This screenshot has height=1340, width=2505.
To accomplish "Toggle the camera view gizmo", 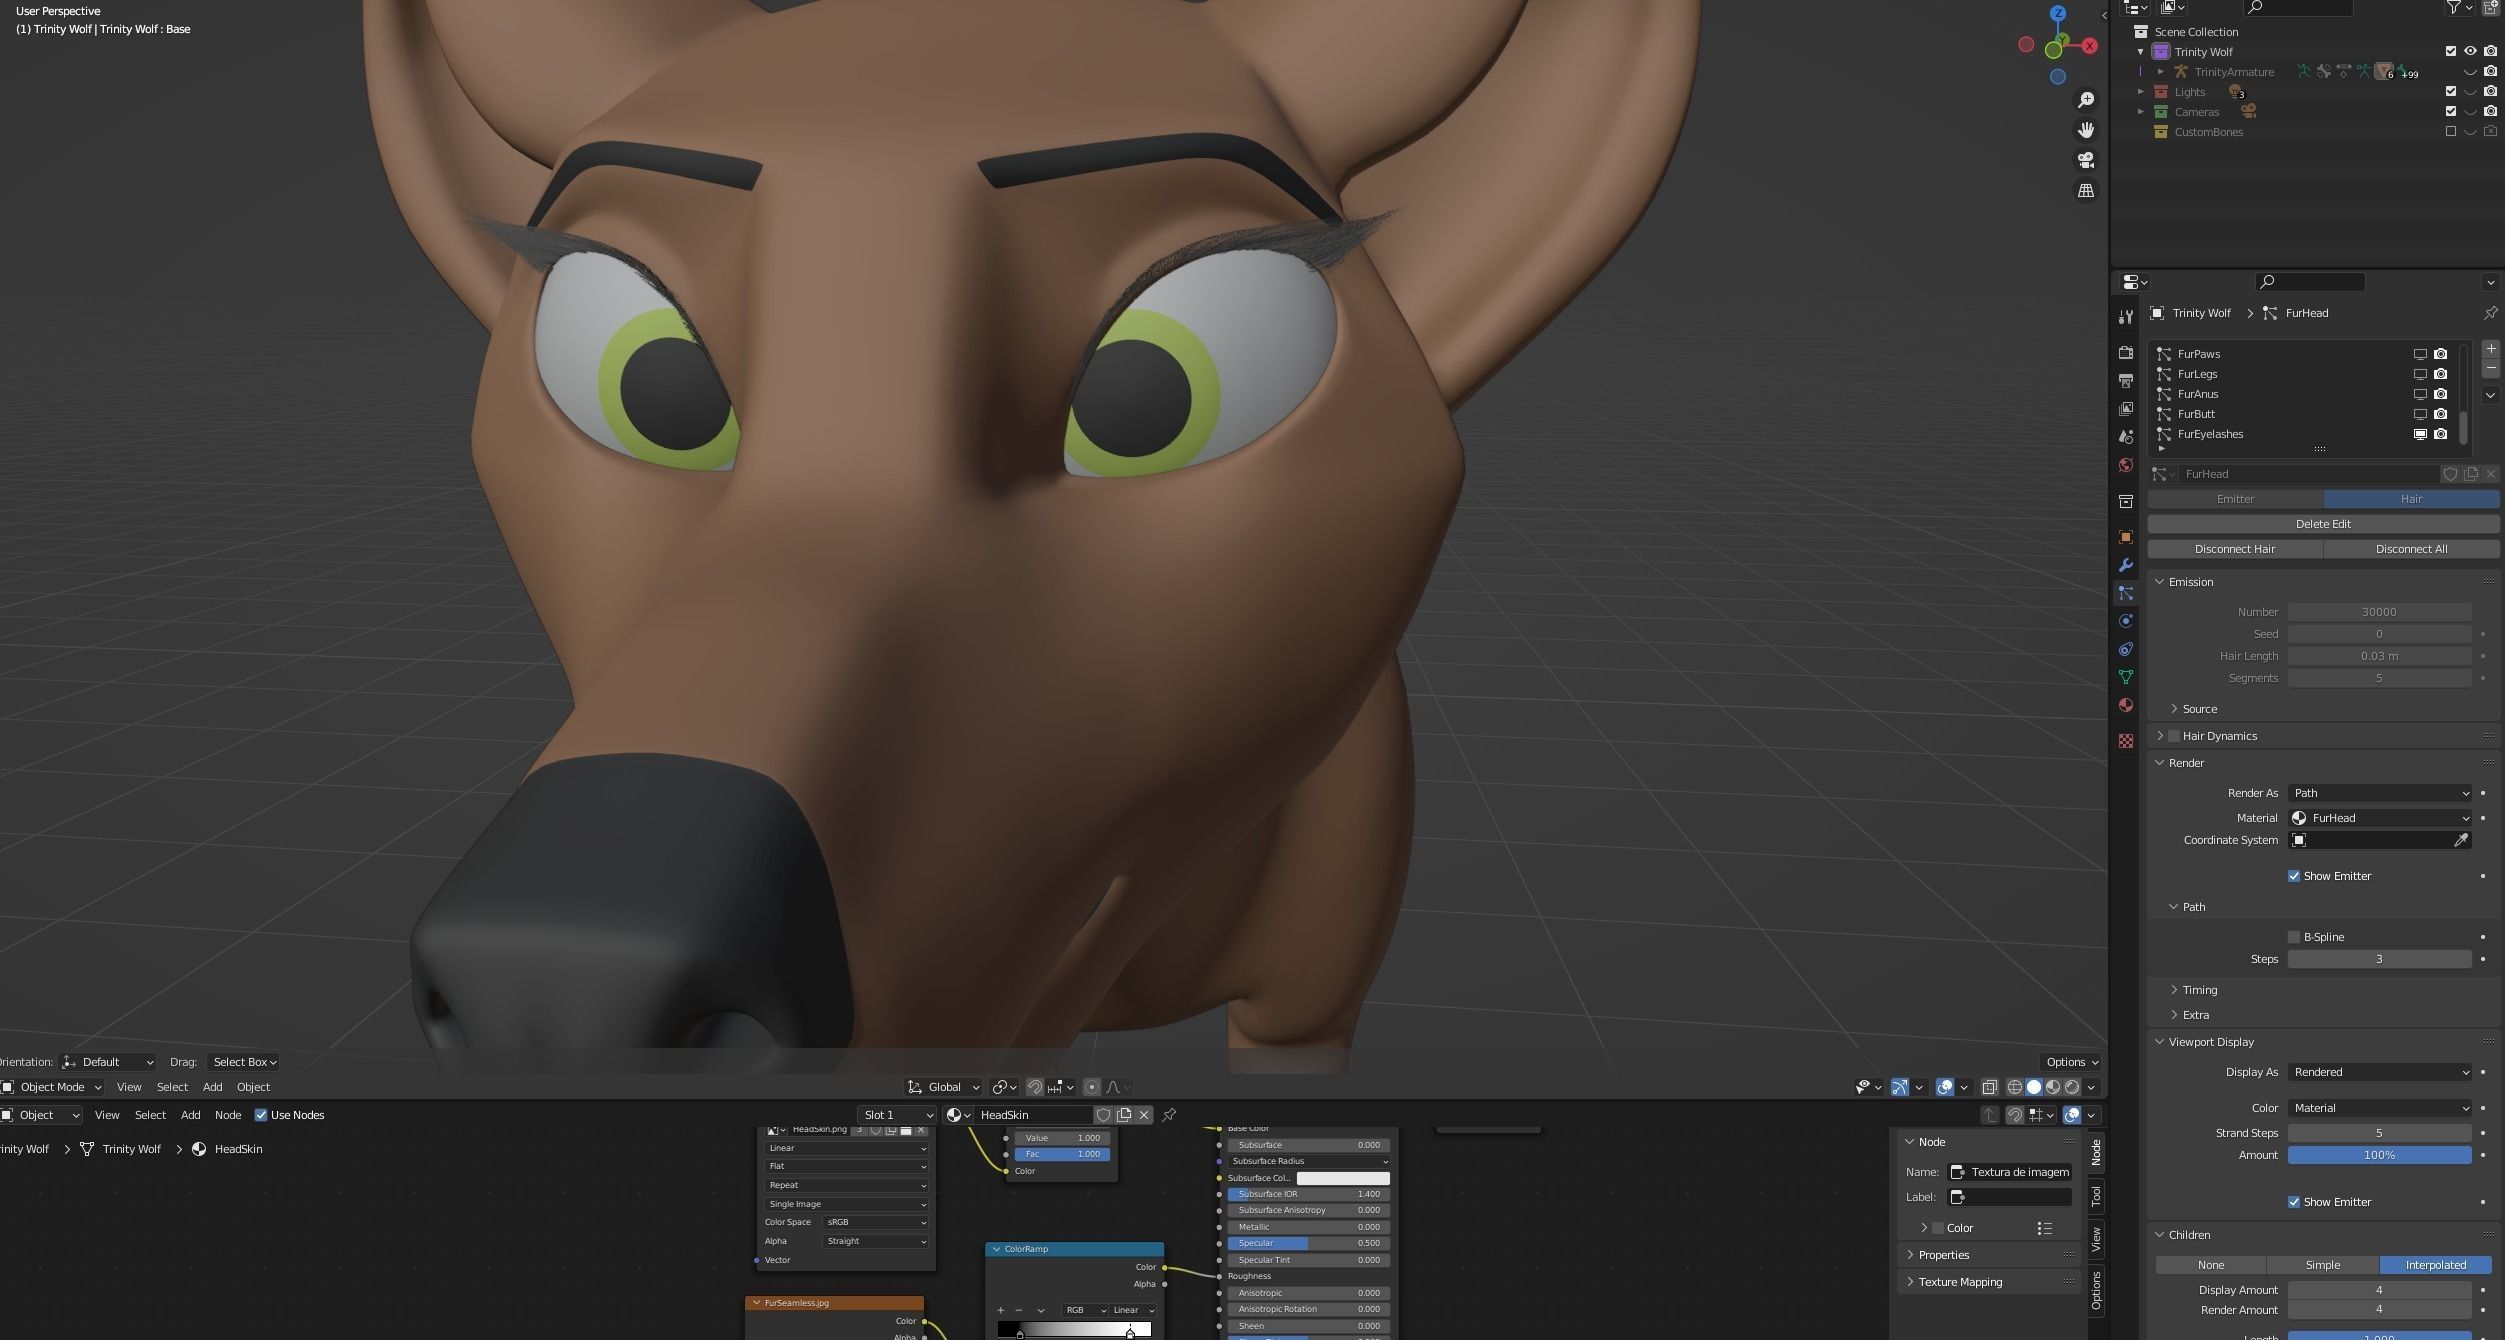I will click(x=2086, y=160).
